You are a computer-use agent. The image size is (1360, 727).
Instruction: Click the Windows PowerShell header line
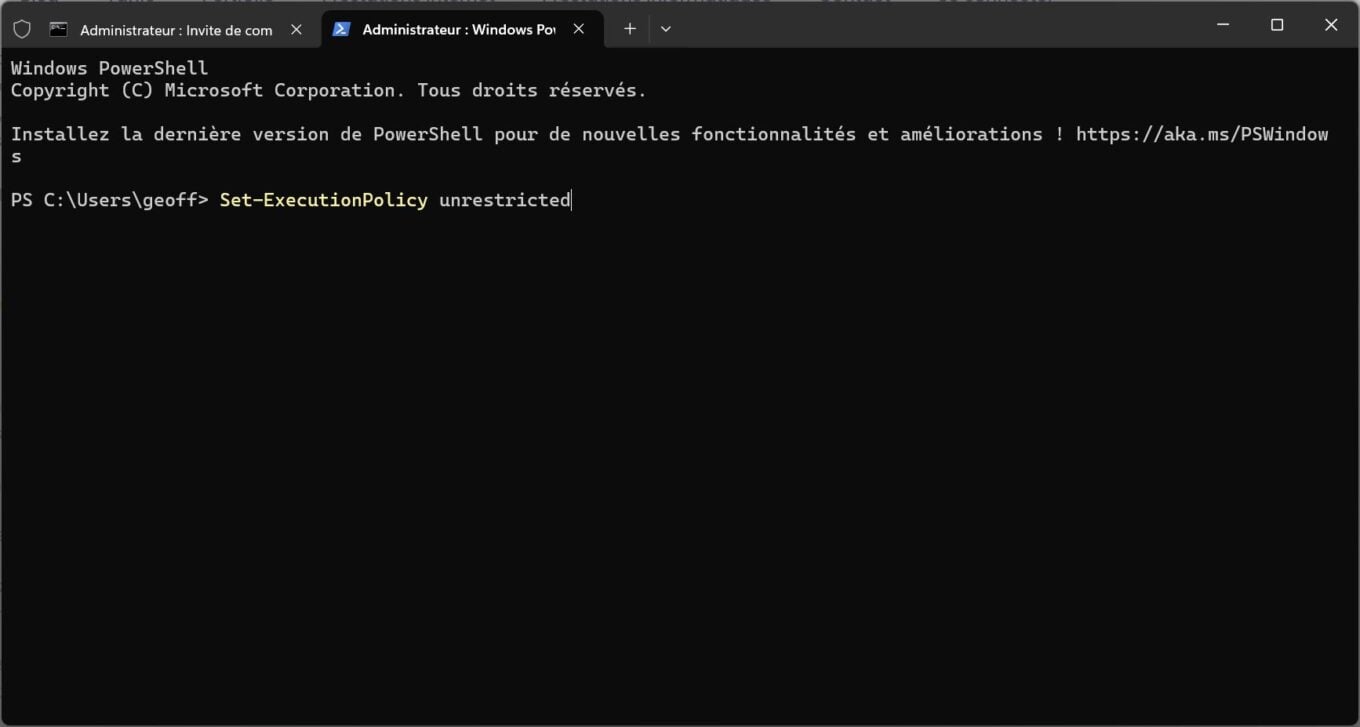tap(109, 68)
